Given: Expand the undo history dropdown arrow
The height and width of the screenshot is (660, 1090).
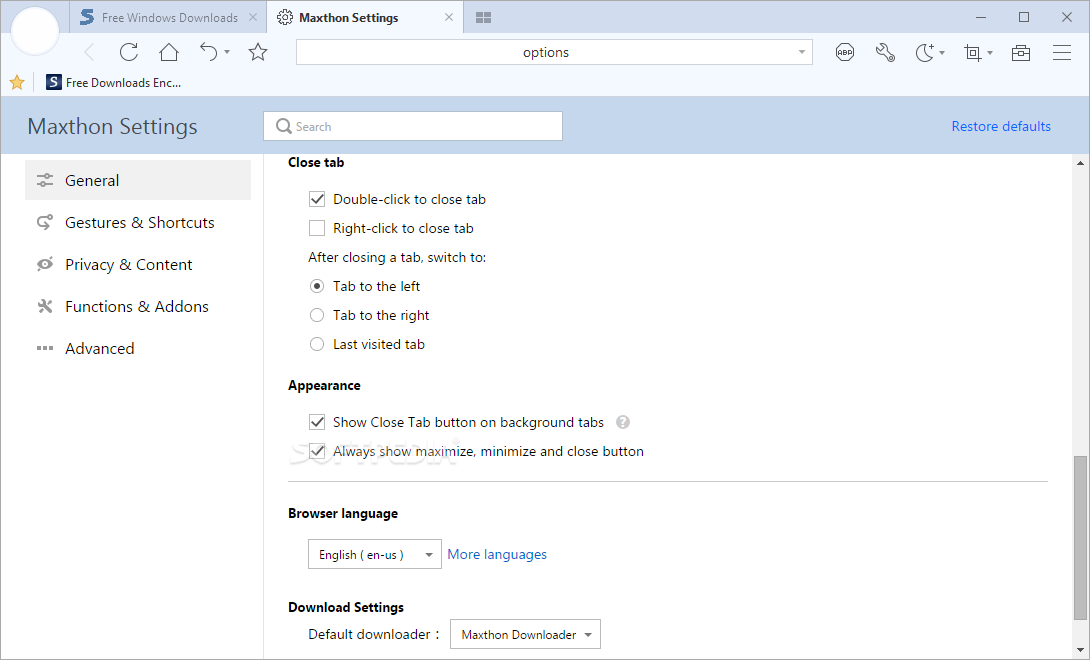Looking at the screenshot, I should [227, 52].
